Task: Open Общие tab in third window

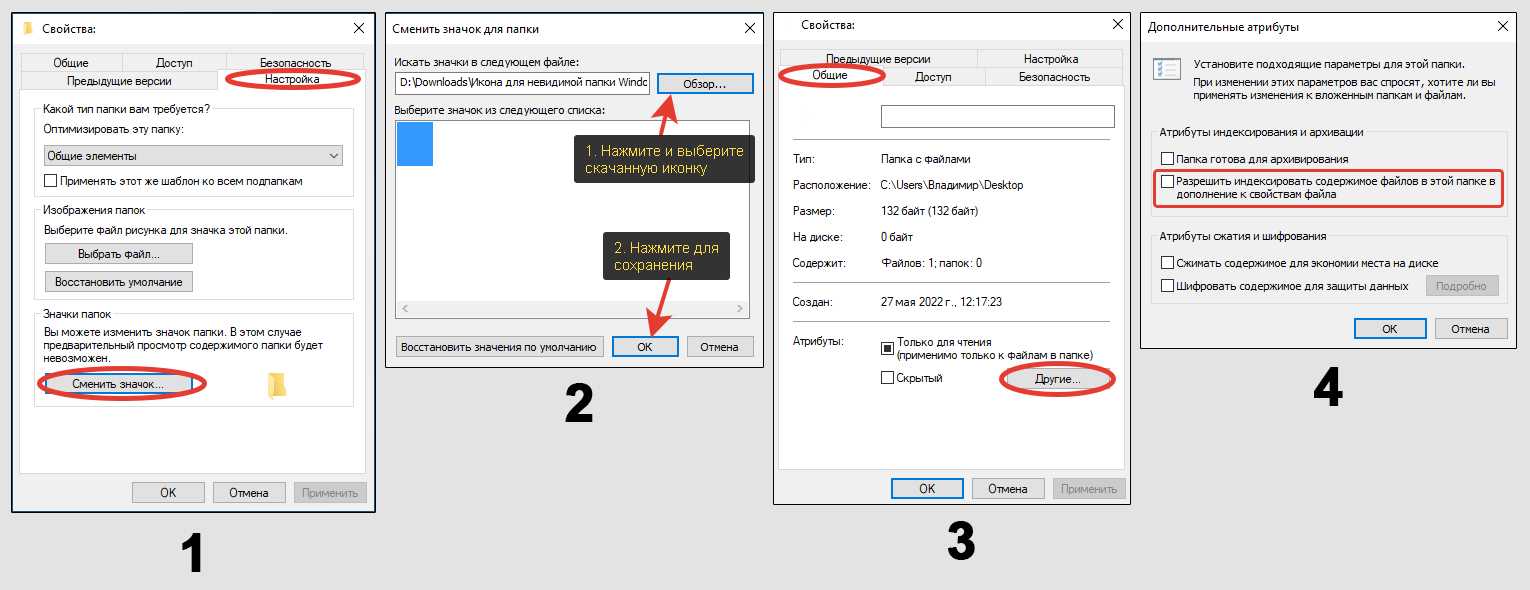Action: [x=830, y=76]
